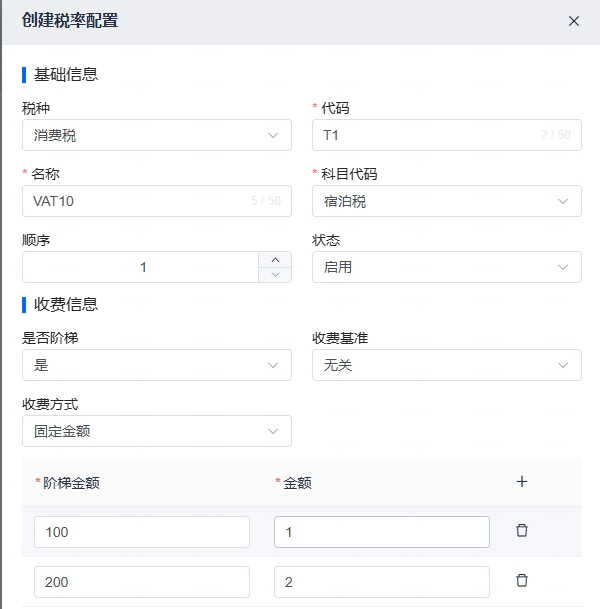600x609 pixels.
Task: Click the 创建税率配置 dialog title
Action: click(70, 21)
